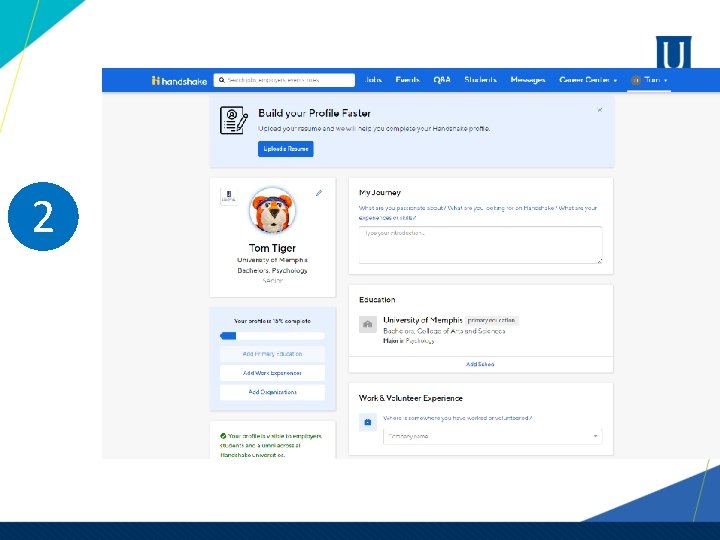Open the Jobs menu item
The image size is (720, 540).
[373, 80]
